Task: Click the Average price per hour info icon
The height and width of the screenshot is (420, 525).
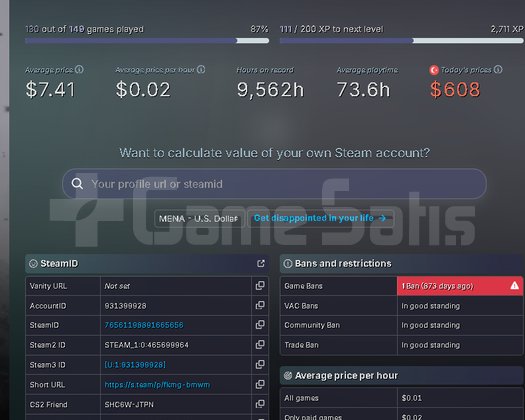Action: pos(201,69)
